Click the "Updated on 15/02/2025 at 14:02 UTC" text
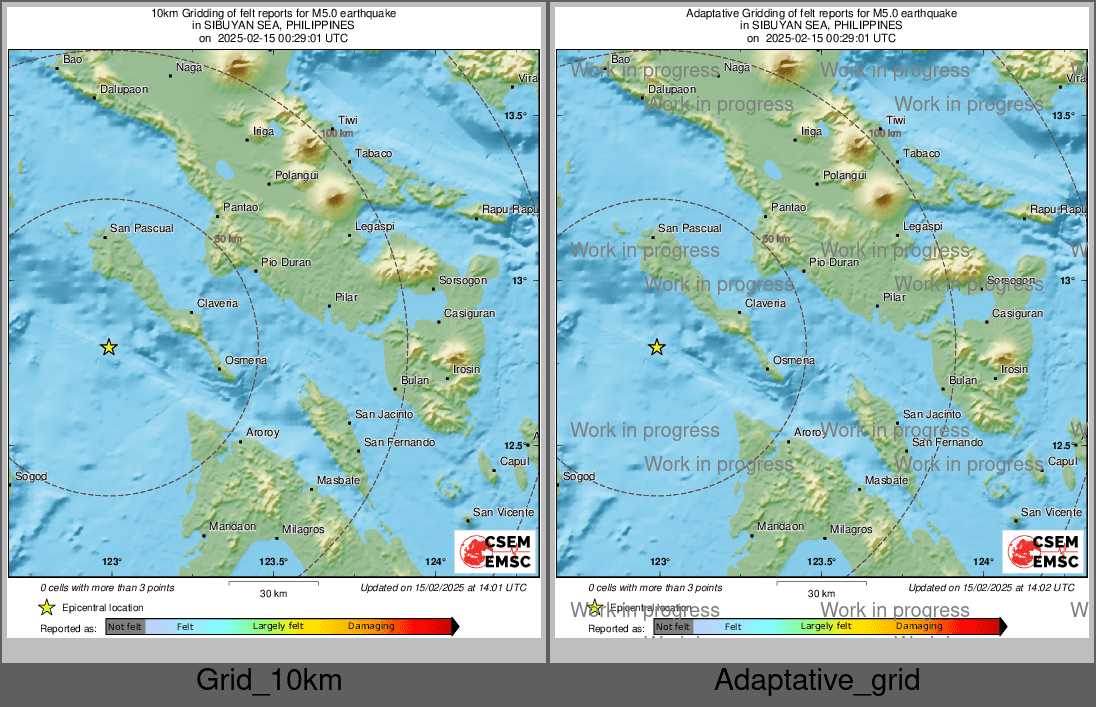1096x707 pixels. (991, 588)
